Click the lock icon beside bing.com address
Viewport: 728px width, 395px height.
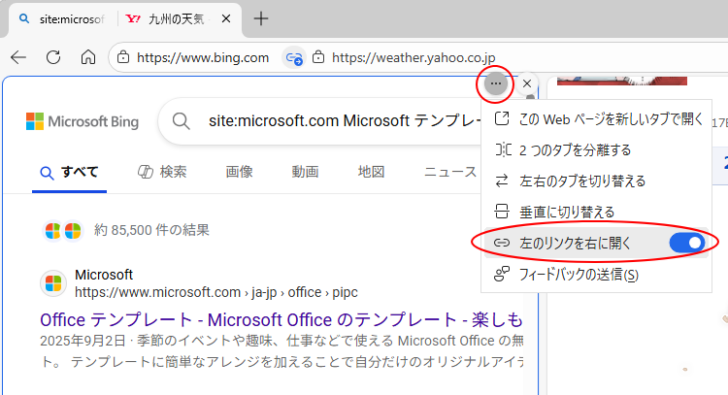pyautogui.click(x=123, y=57)
